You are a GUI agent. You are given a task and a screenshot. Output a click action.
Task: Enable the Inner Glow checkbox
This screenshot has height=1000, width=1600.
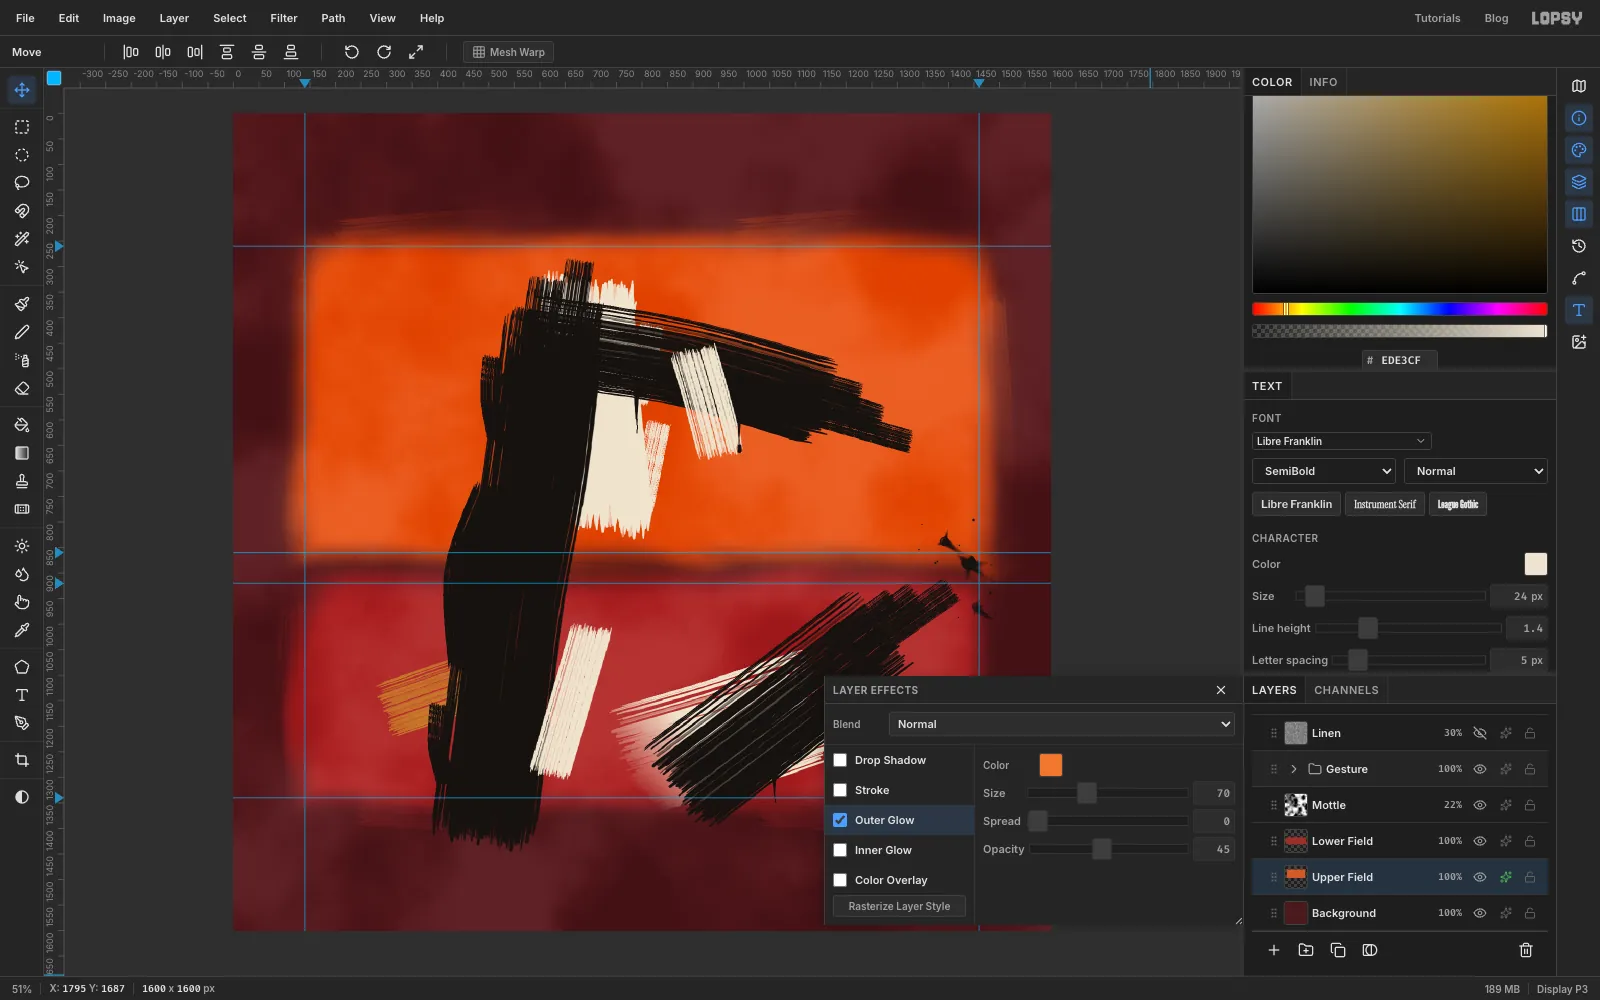(x=840, y=850)
